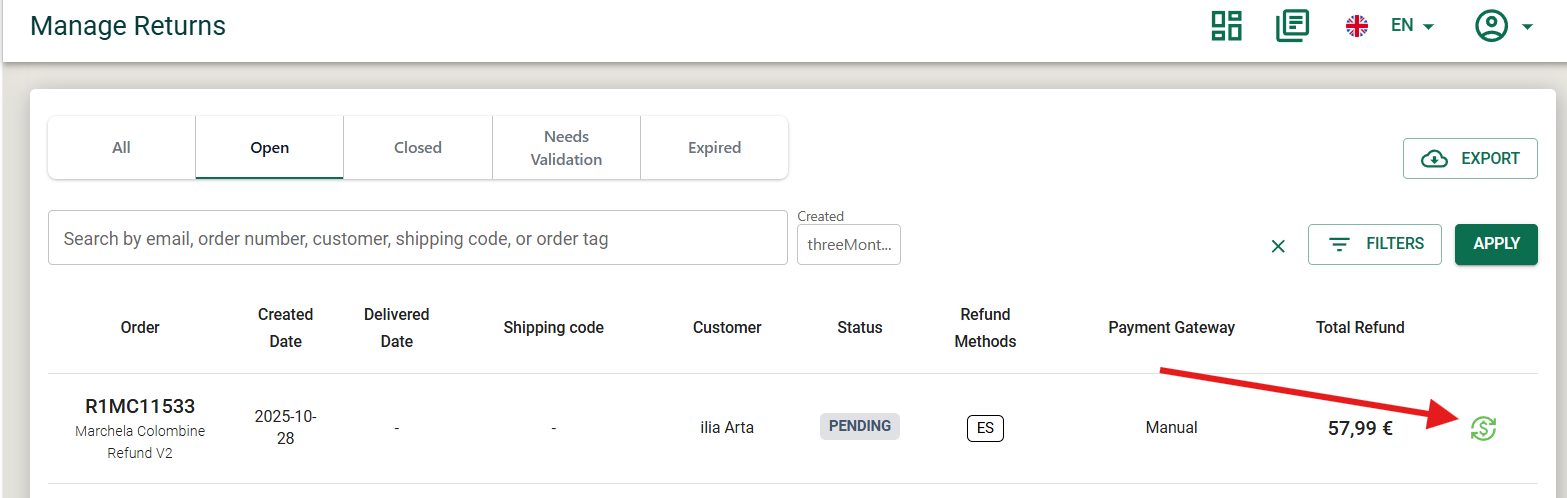The width and height of the screenshot is (1567, 498).
Task: Select the Needs Validation tab
Action: (566, 148)
